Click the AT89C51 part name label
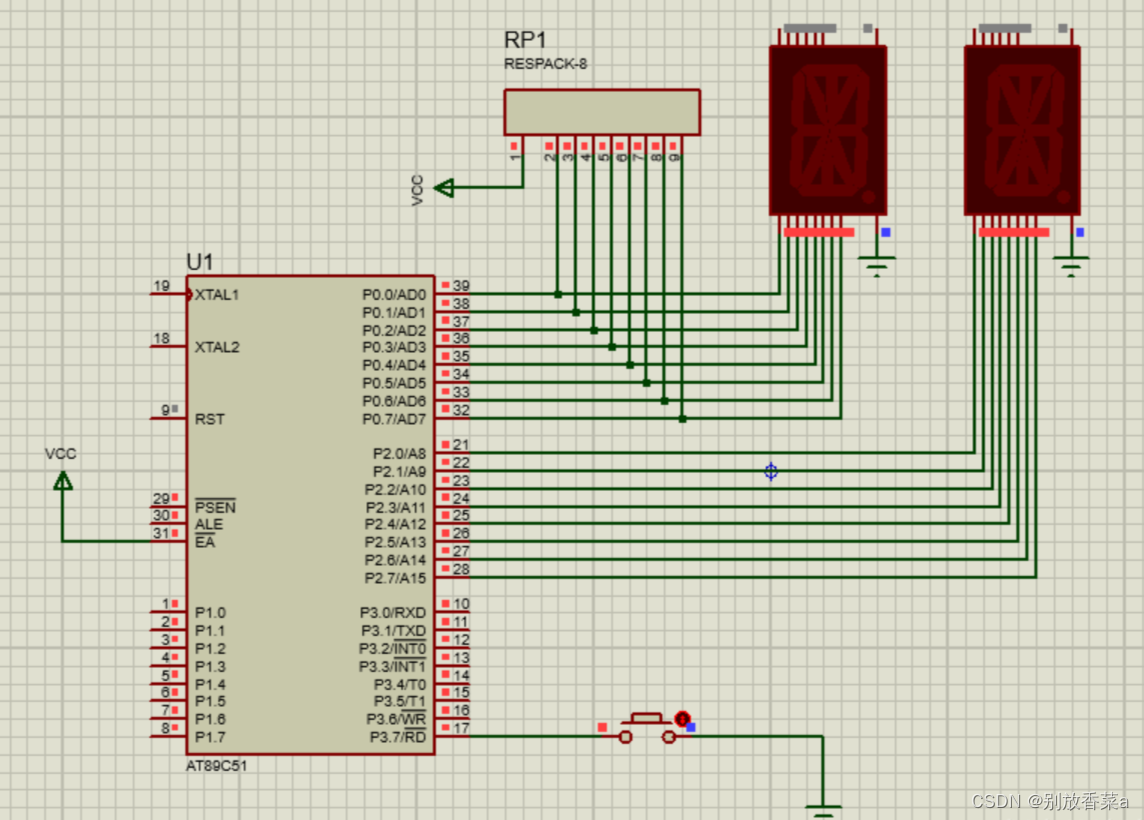1144x820 pixels. click(x=217, y=766)
